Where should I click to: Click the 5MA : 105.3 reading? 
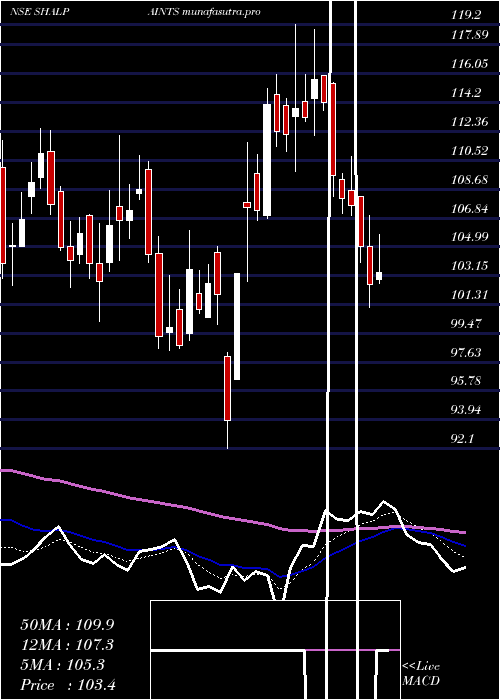[x=62, y=665]
